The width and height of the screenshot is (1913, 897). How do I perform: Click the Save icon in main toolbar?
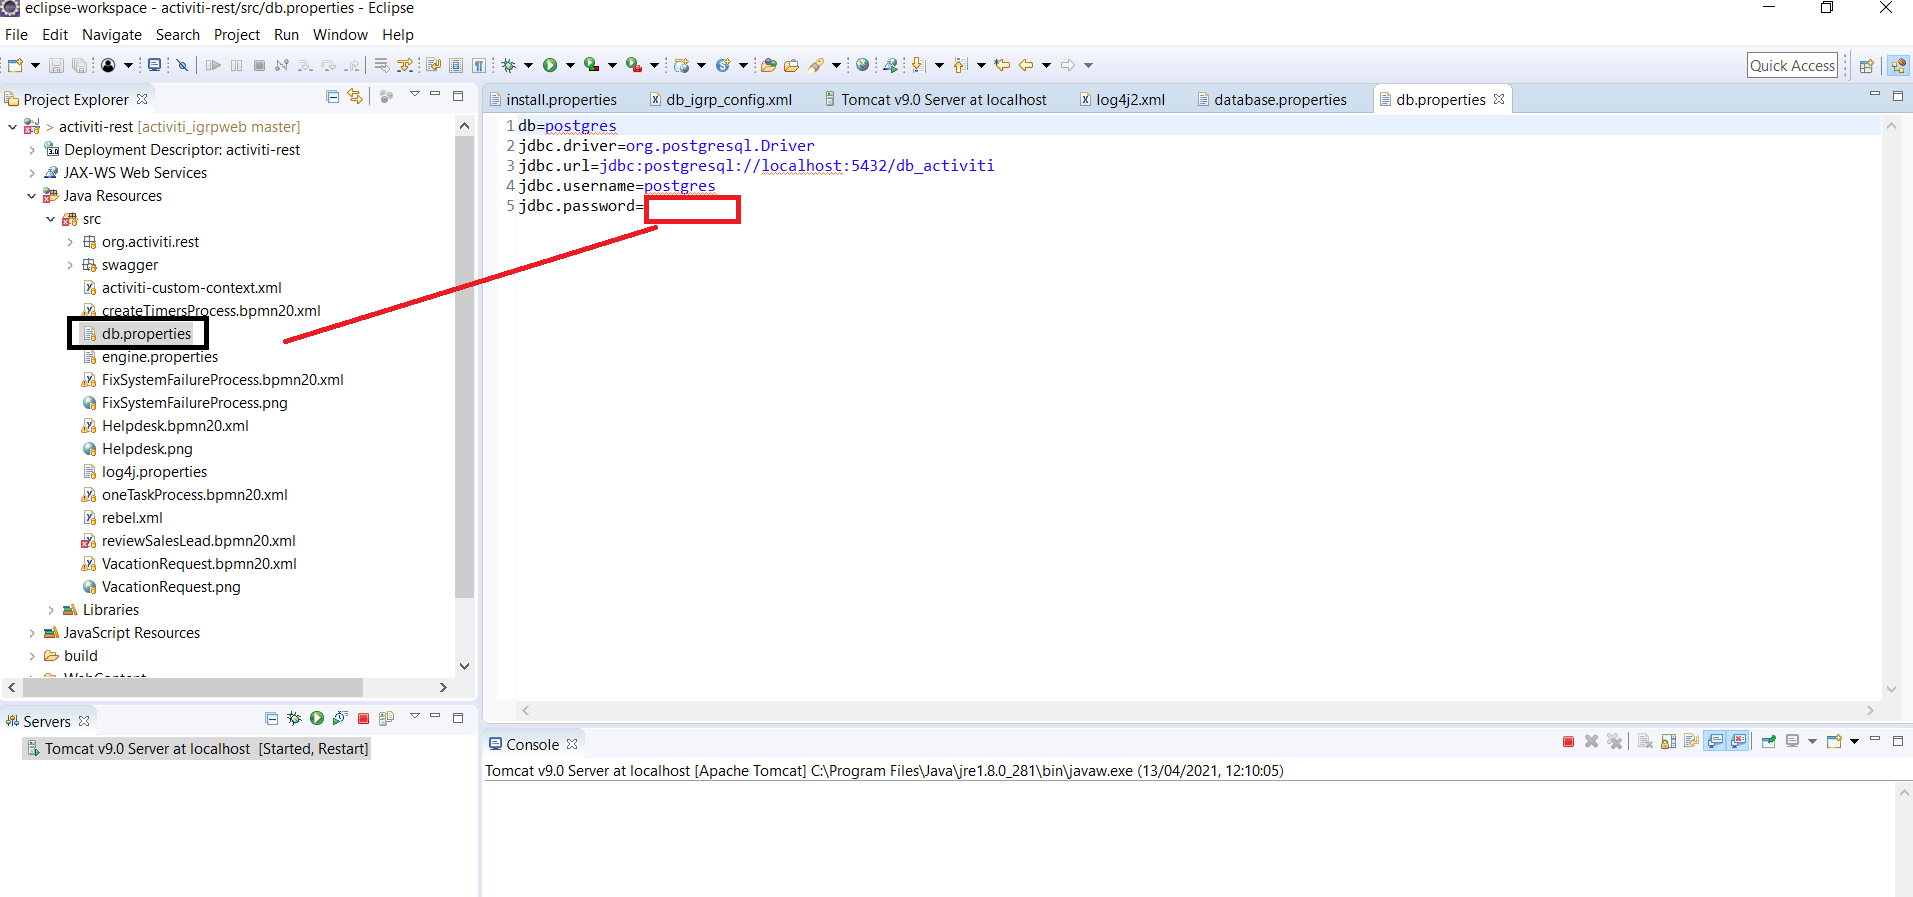click(57, 66)
